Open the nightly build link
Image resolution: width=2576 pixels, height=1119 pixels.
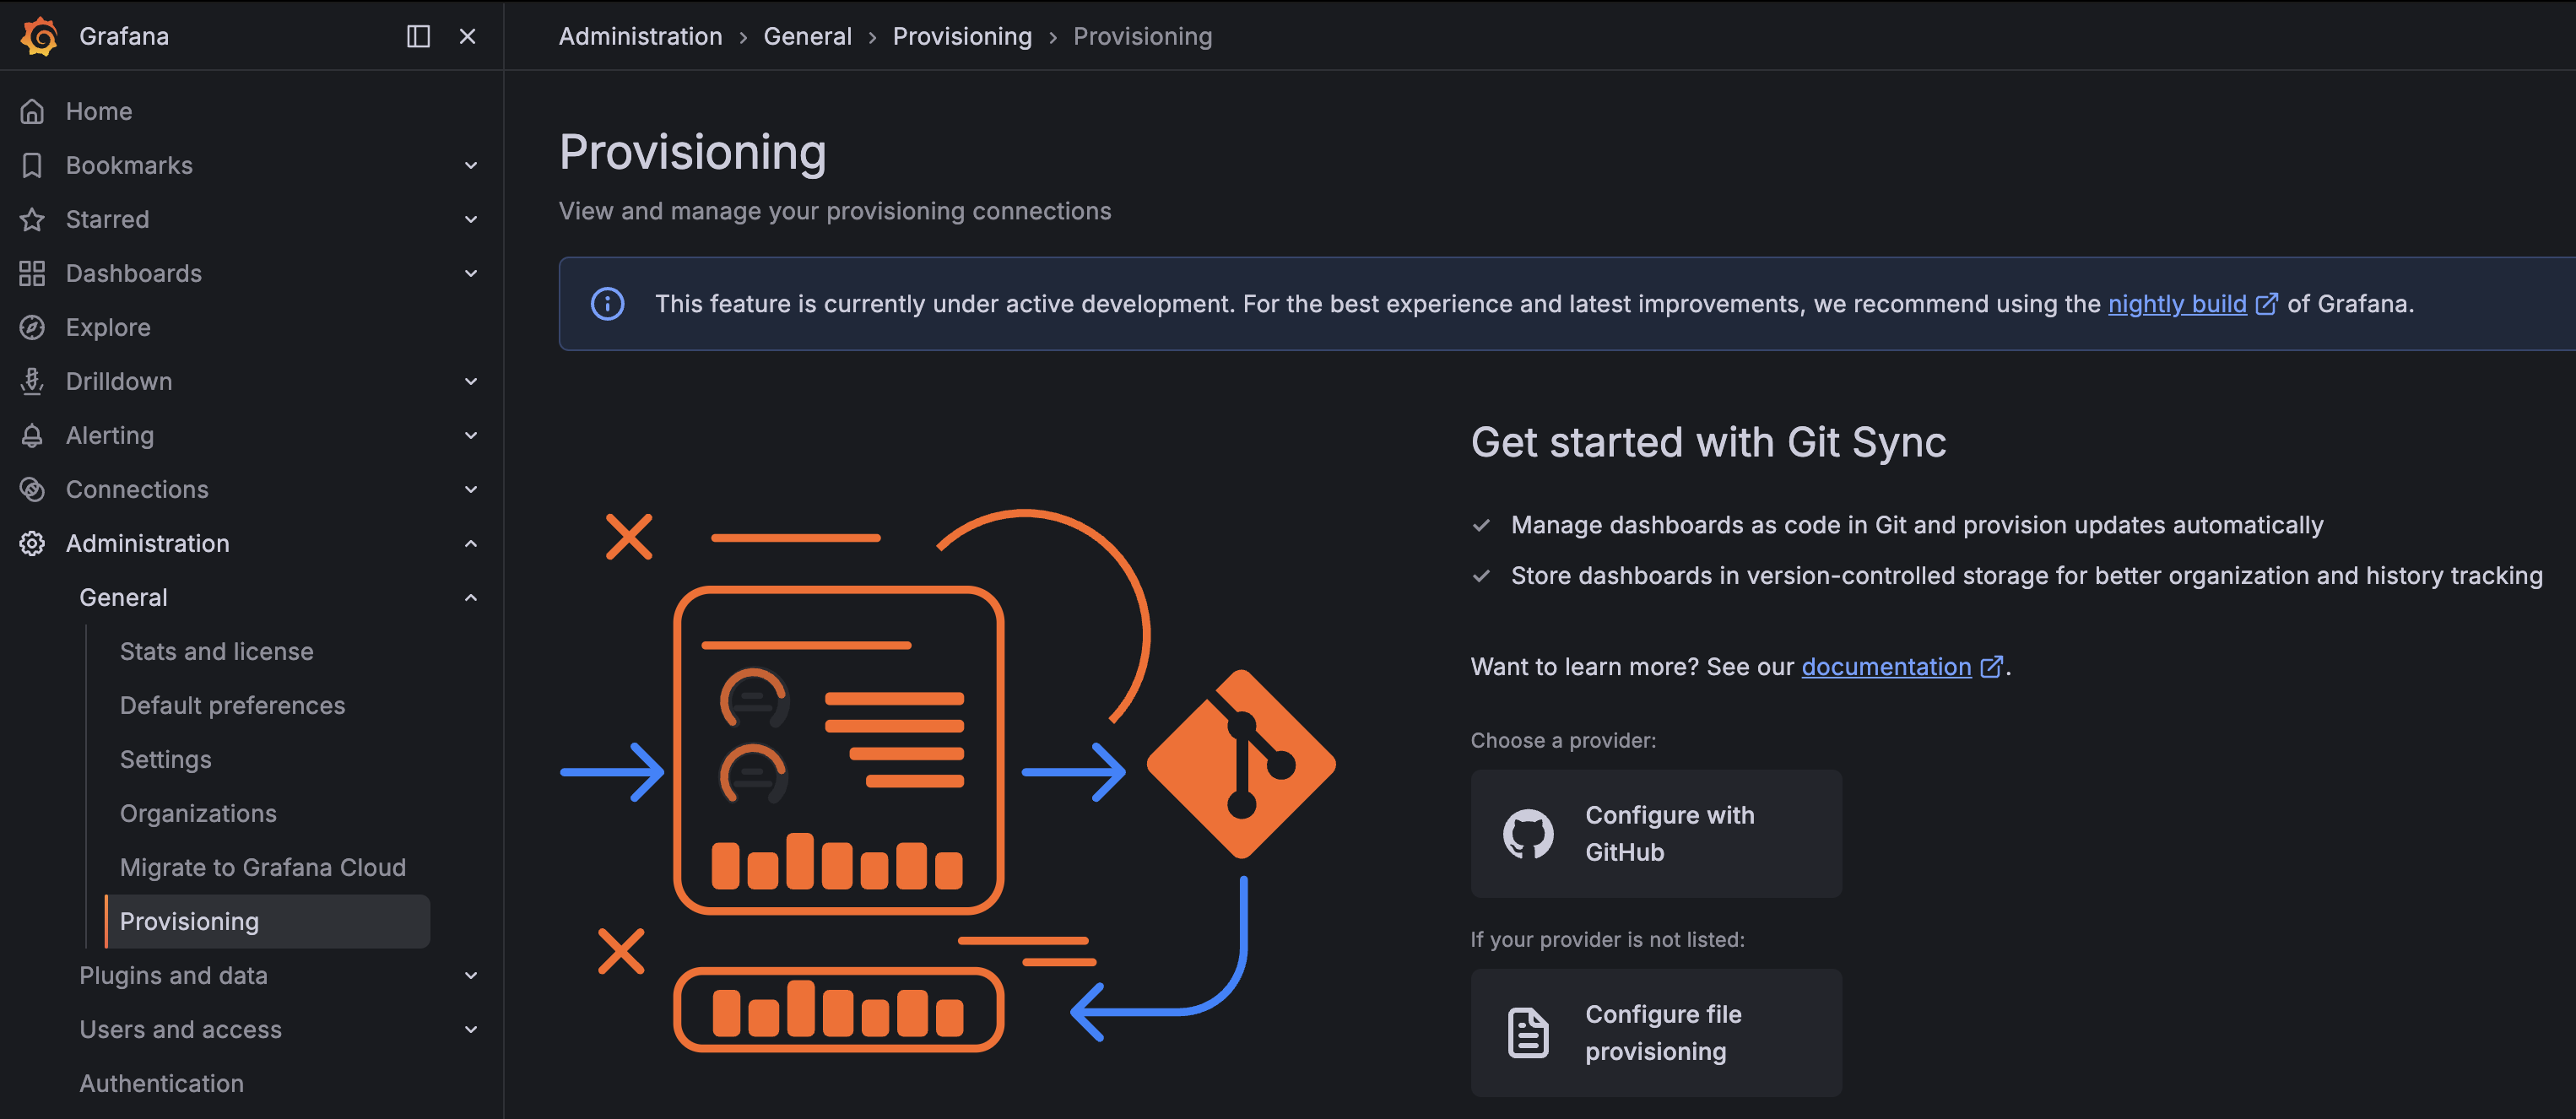pyautogui.click(x=2176, y=303)
